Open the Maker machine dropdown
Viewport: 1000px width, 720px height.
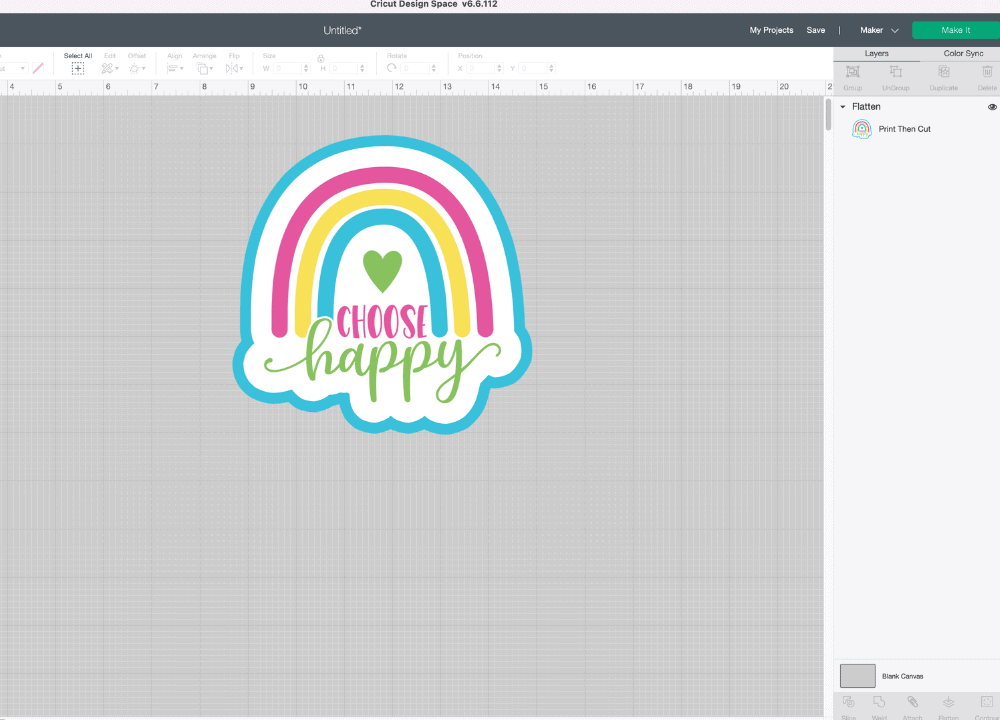point(879,30)
